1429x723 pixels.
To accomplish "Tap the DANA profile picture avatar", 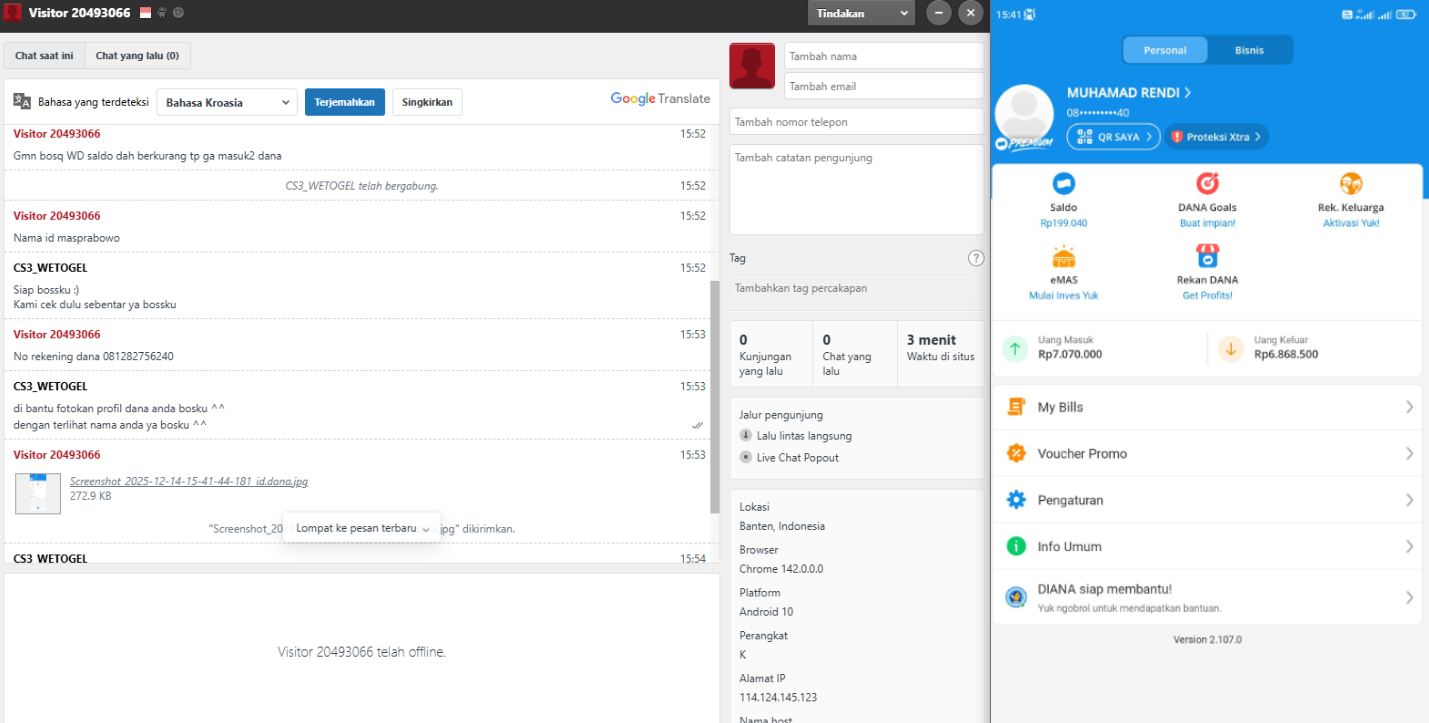I will click(1025, 115).
